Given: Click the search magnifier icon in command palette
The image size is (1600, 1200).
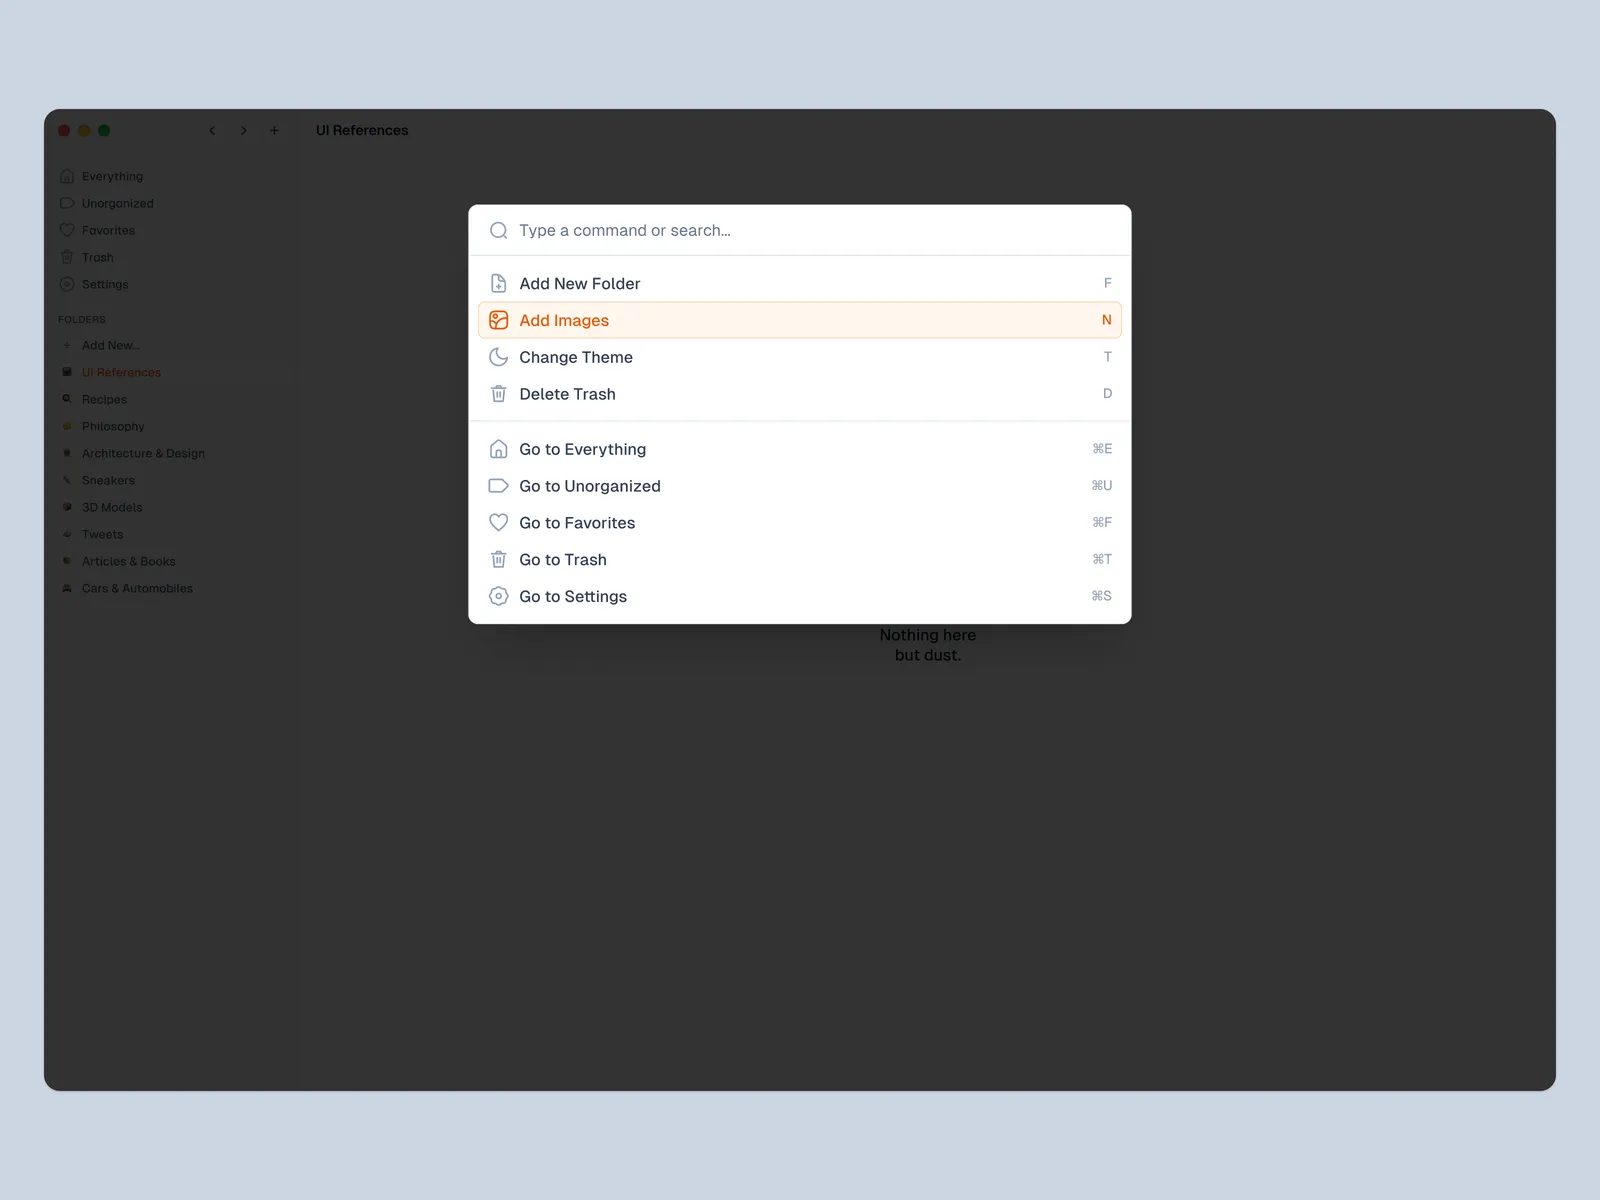Looking at the screenshot, I should pos(498,231).
